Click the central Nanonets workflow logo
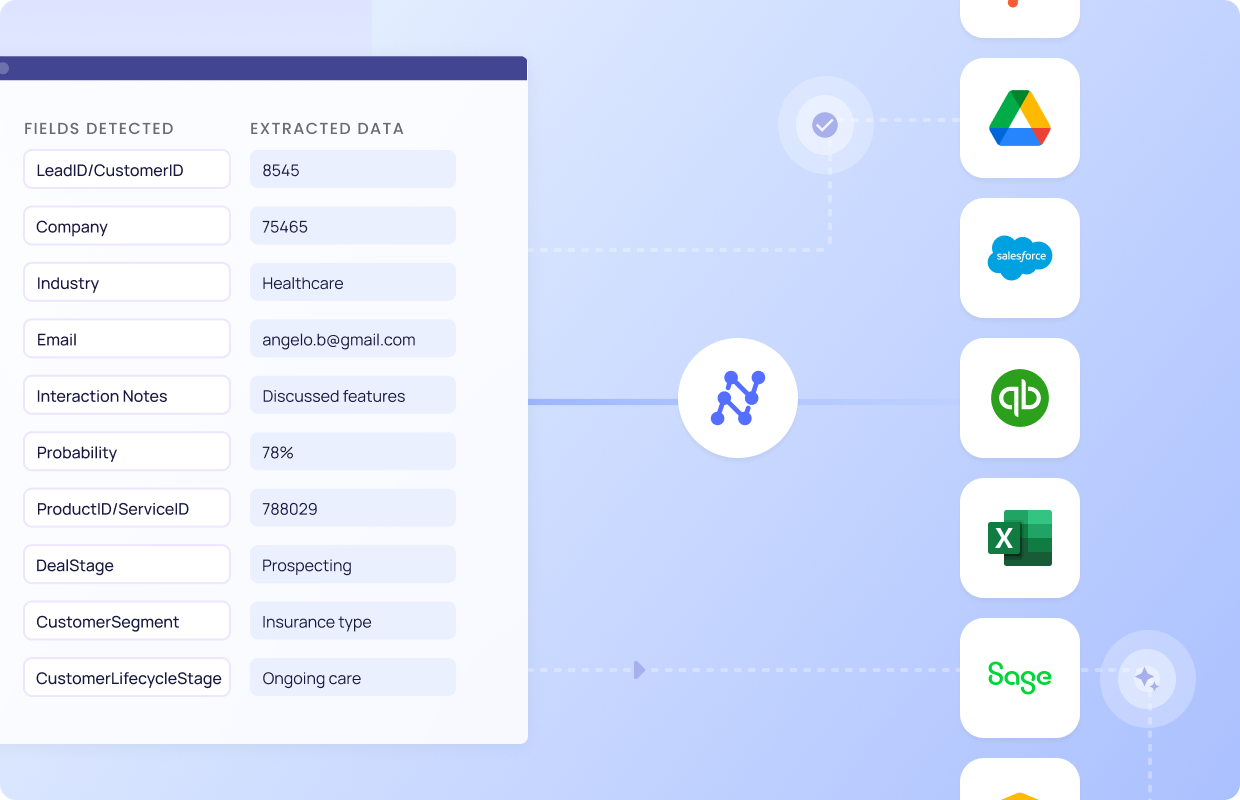This screenshot has height=800, width=1240. pos(738,398)
